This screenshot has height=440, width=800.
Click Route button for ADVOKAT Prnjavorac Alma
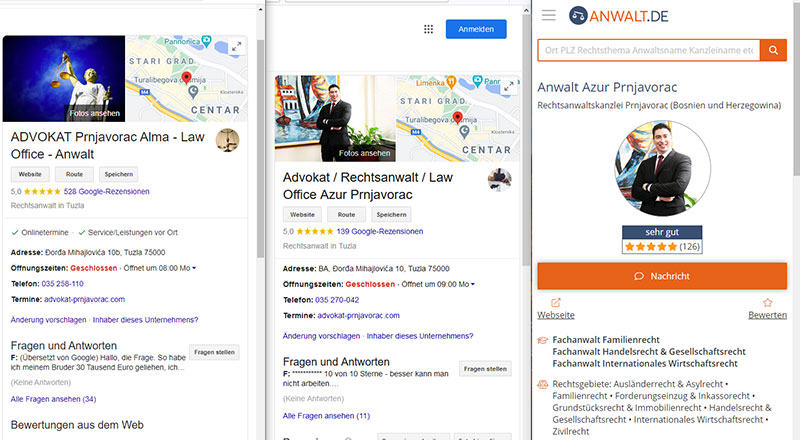click(74, 174)
